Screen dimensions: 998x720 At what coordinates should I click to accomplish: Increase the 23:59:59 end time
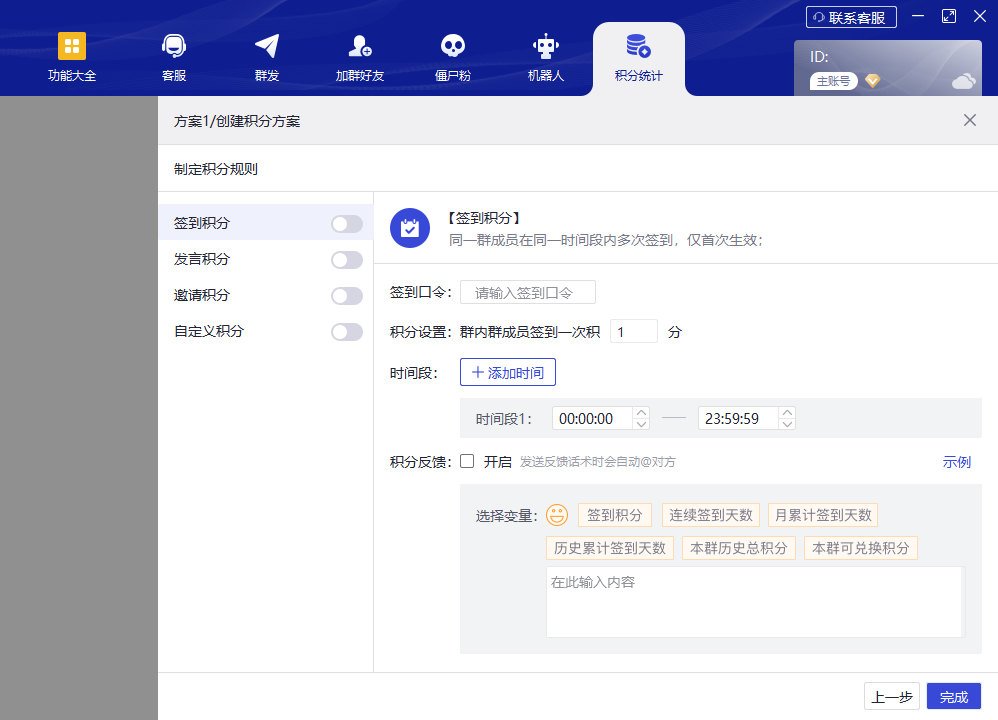pos(787,413)
